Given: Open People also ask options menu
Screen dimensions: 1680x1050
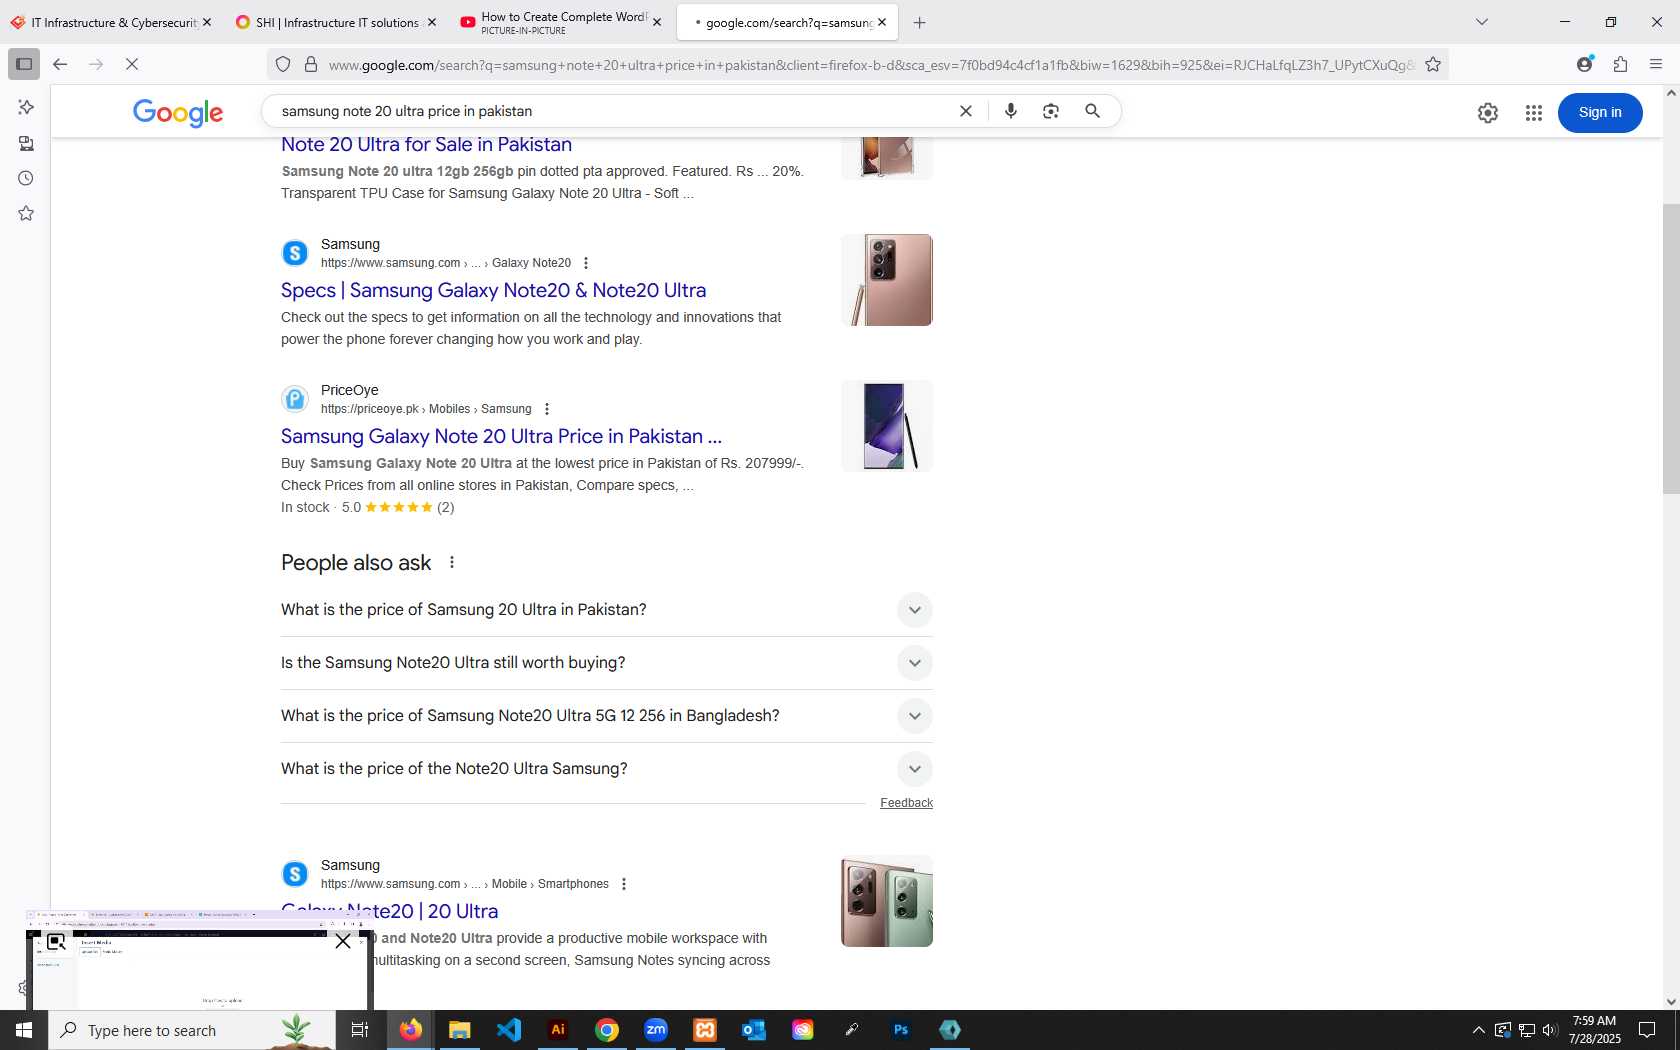Looking at the screenshot, I should pyautogui.click(x=452, y=562).
